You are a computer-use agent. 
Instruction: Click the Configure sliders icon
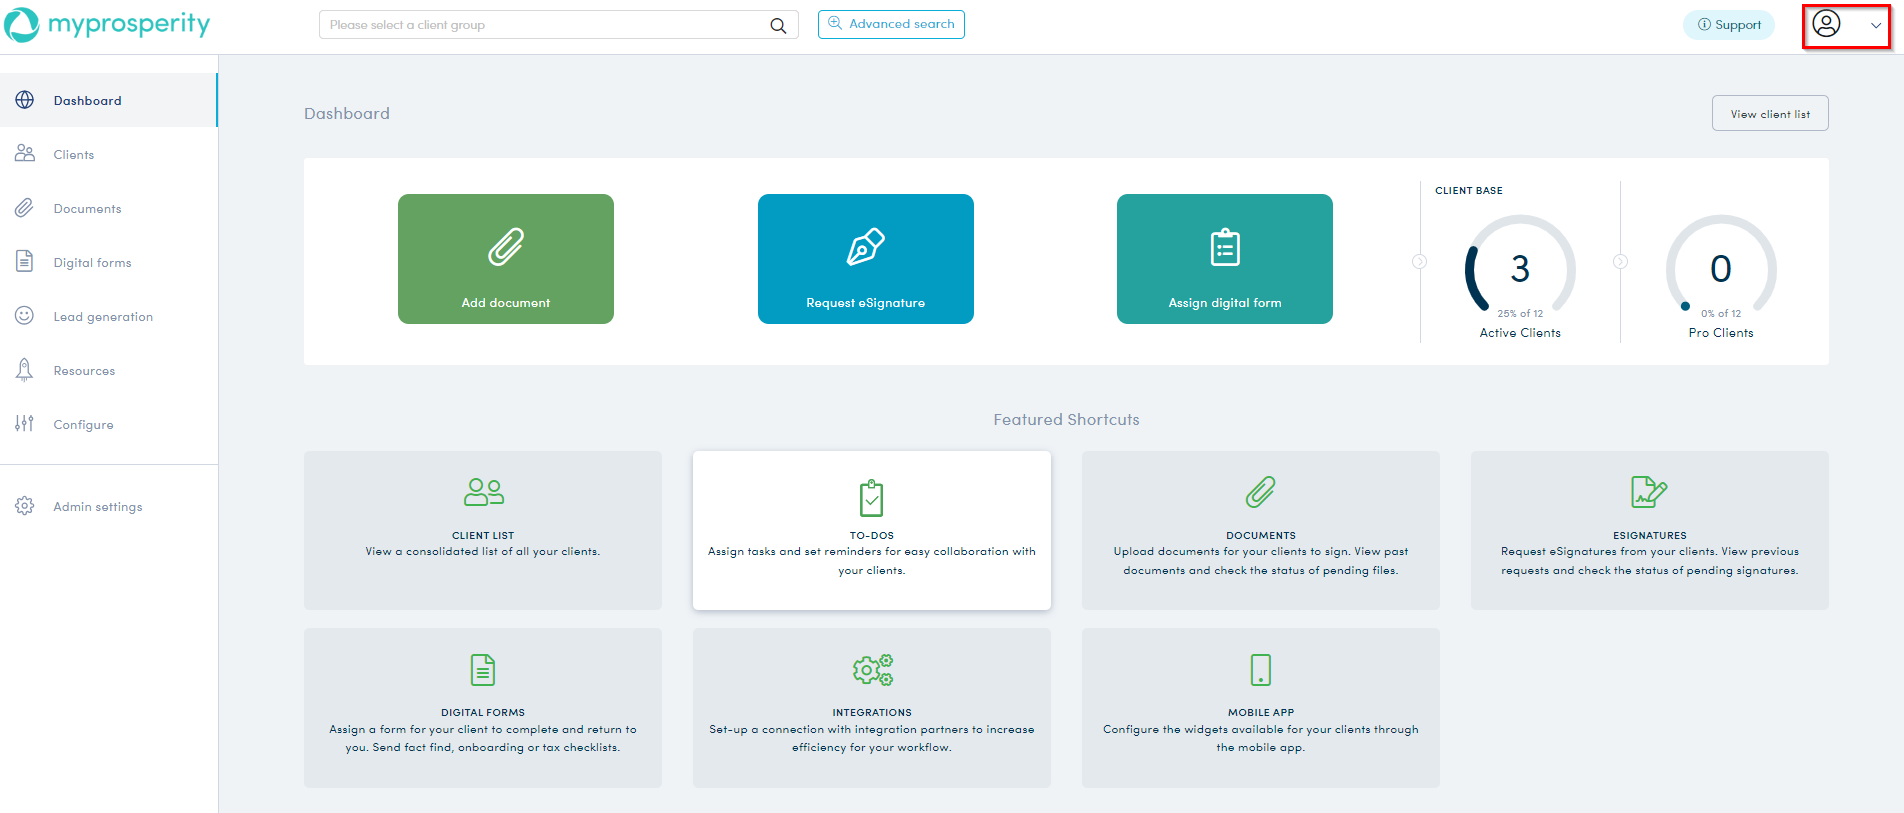(25, 424)
